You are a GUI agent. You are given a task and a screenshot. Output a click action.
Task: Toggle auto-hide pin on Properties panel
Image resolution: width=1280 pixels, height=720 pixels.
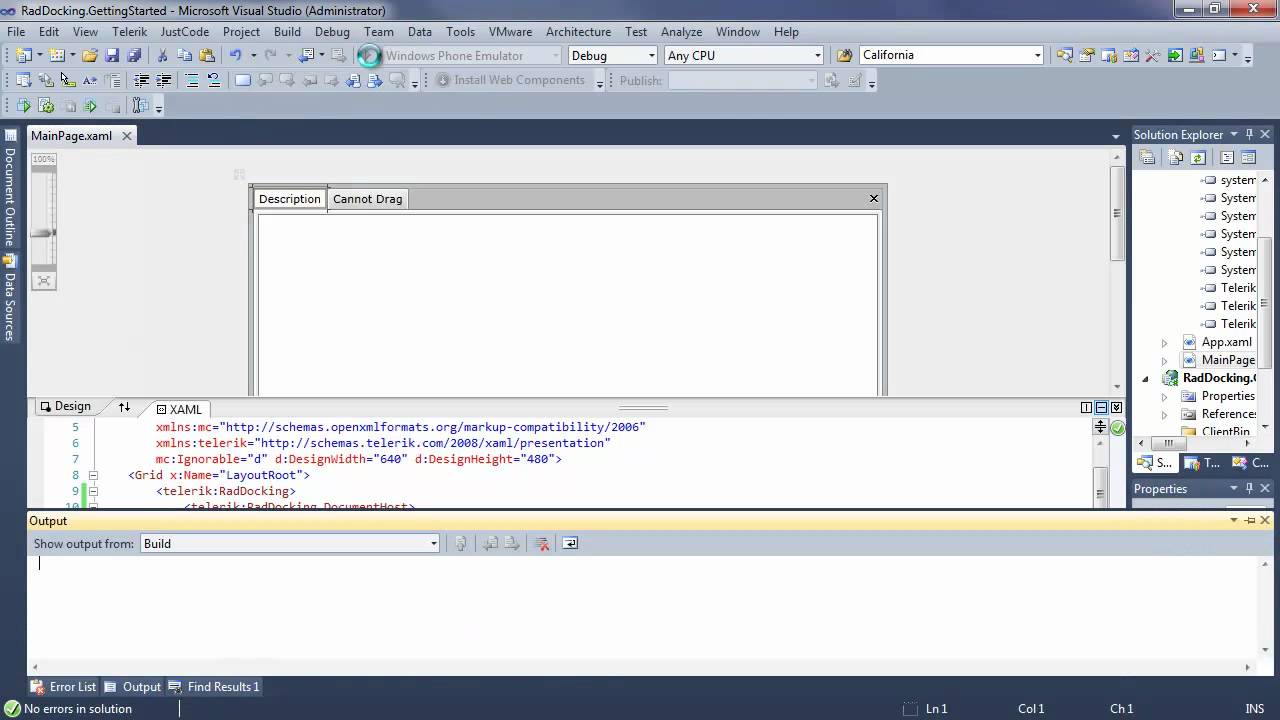point(1249,488)
